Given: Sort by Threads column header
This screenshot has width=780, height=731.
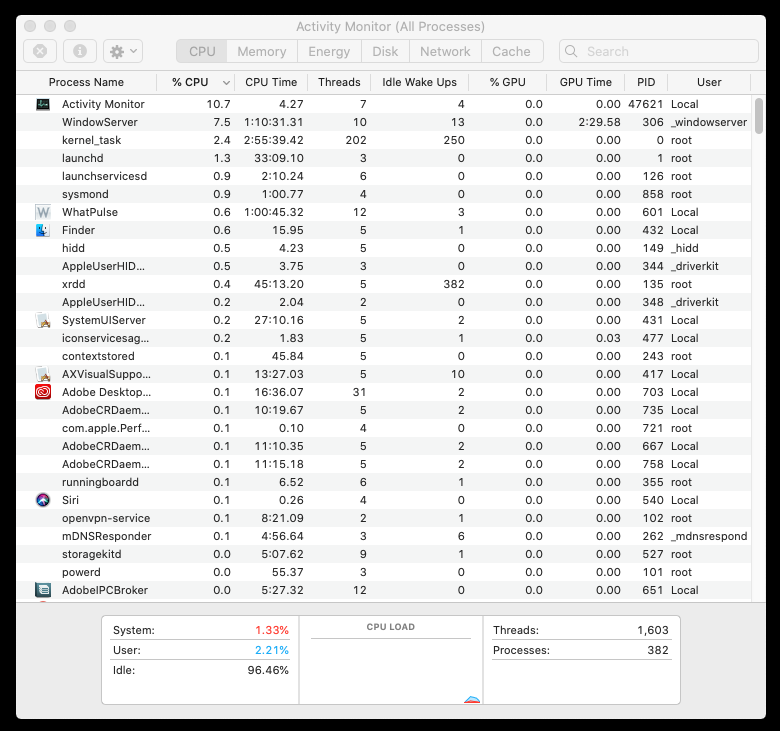Looking at the screenshot, I should click(339, 82).
